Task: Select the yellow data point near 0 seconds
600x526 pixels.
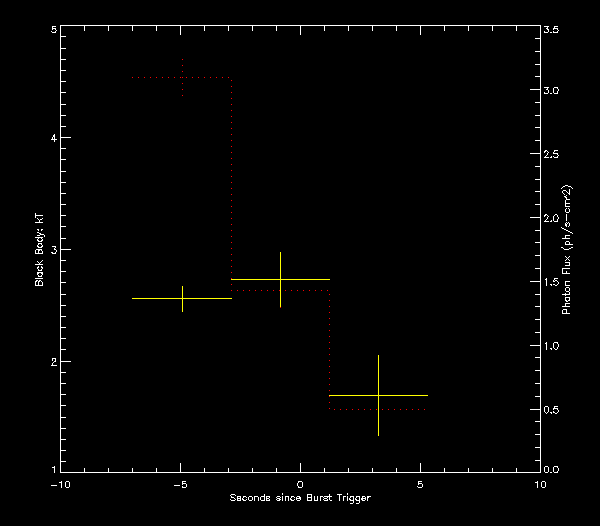Action: (280, 279)
